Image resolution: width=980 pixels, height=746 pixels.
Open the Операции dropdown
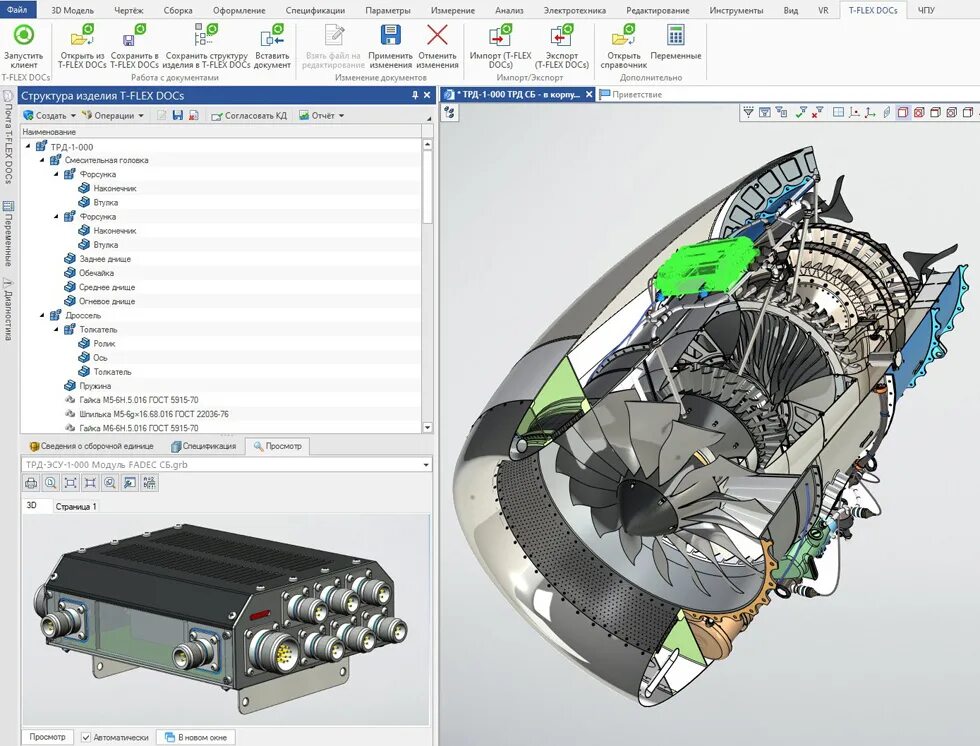coord(113,116)
